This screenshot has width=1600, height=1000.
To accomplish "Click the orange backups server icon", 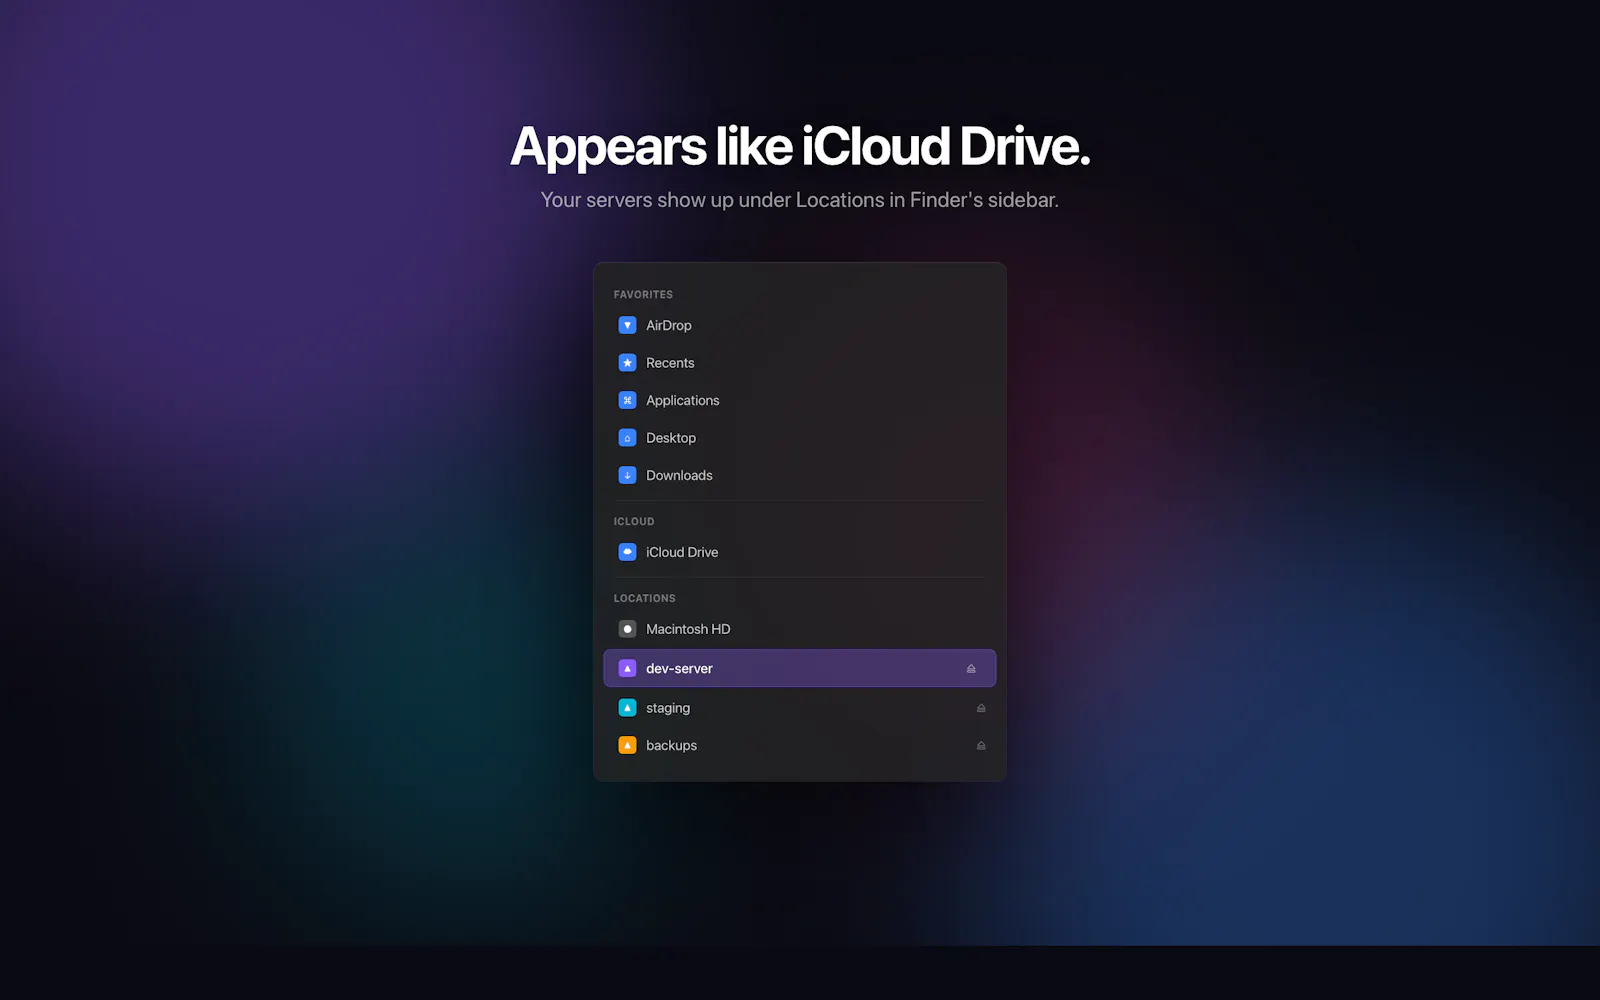I will 627,745.
